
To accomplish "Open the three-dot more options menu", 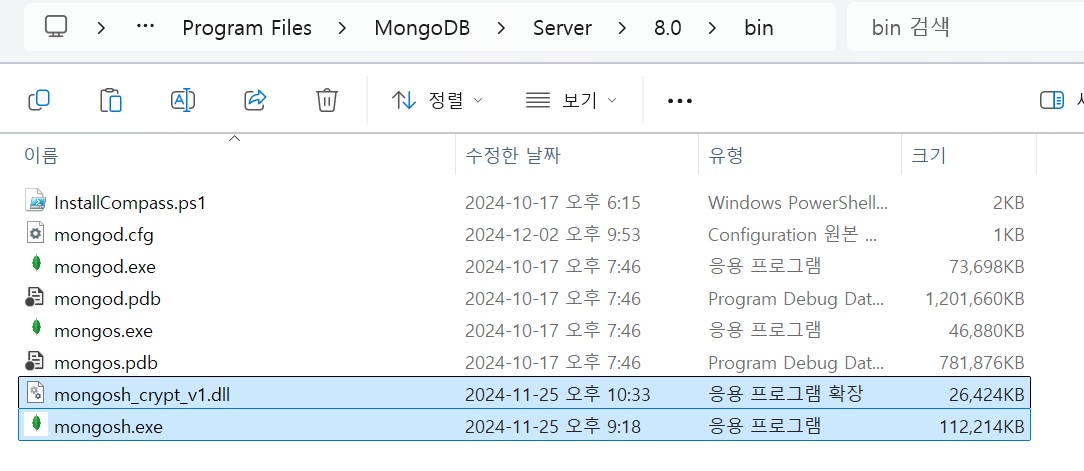I will [680, 101].
